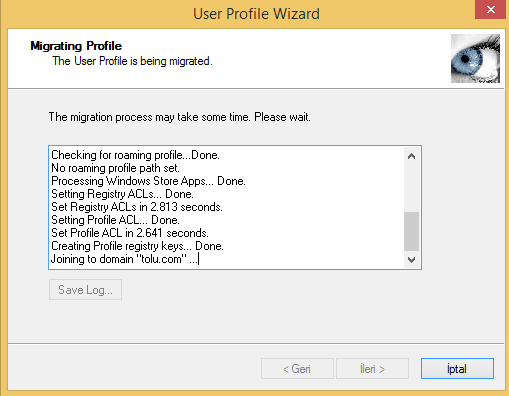Click "Creating Profile registry keys... Done." line
Screen dimensions: 509x396
pos(137,246)
